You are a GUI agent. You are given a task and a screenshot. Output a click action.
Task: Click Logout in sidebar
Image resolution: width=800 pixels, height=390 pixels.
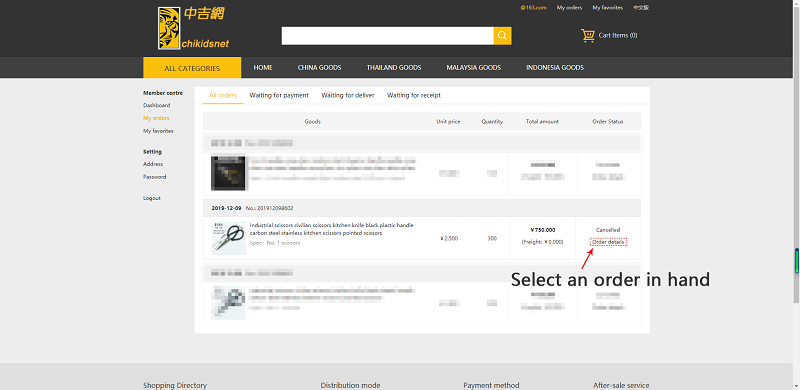(152, 198)
